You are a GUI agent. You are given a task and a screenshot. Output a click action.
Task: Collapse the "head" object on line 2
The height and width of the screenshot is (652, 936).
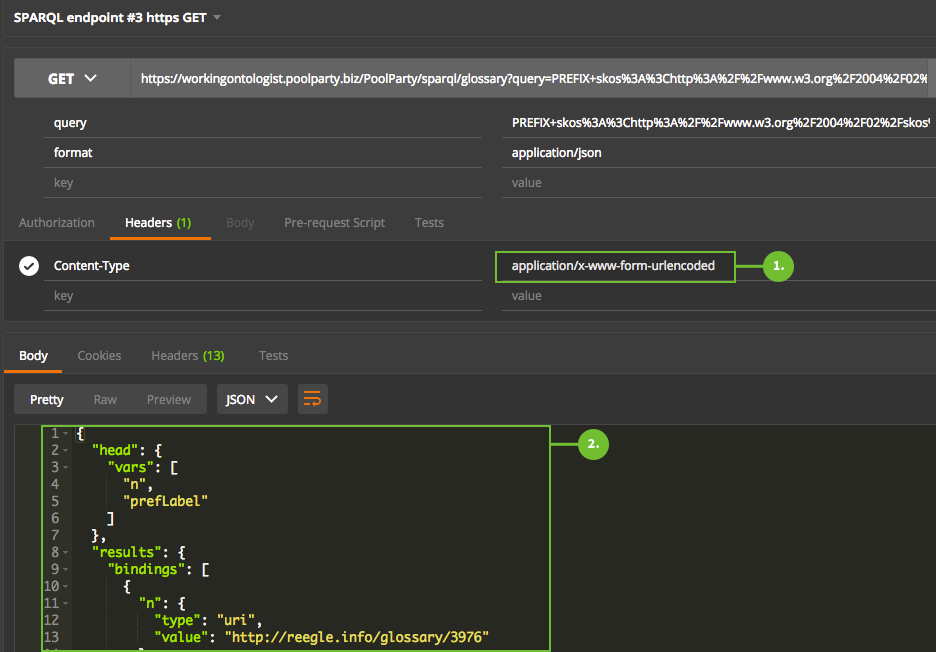tap(66, 451)
